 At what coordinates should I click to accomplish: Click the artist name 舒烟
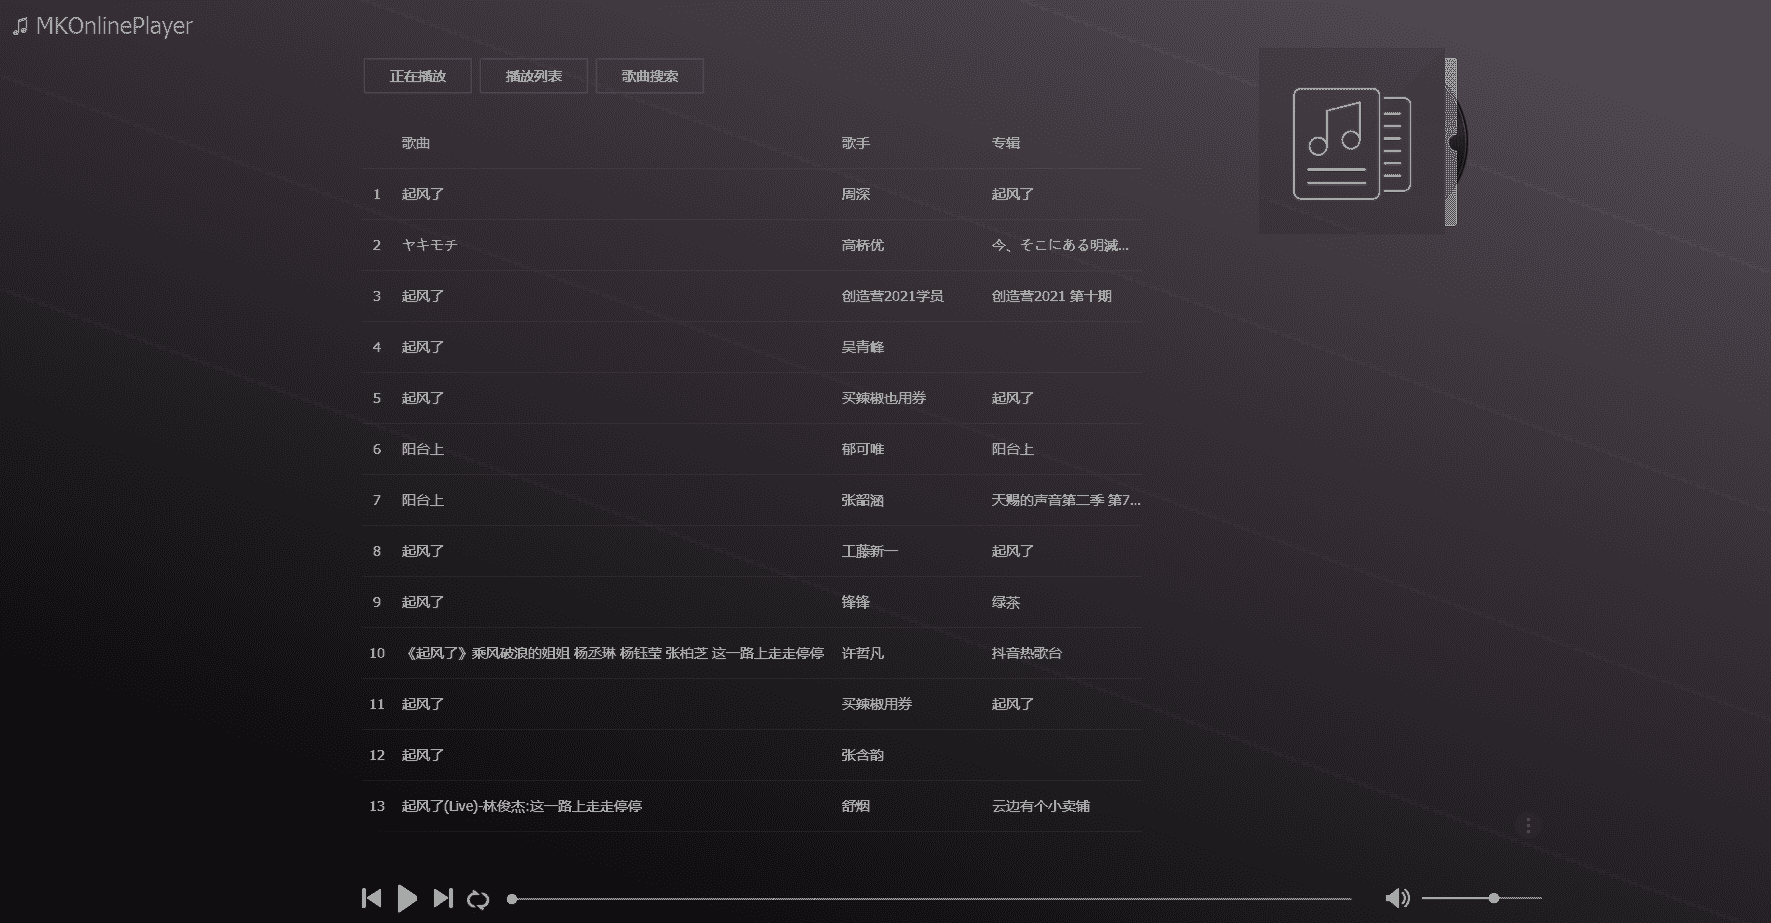[x=855, y=806]
